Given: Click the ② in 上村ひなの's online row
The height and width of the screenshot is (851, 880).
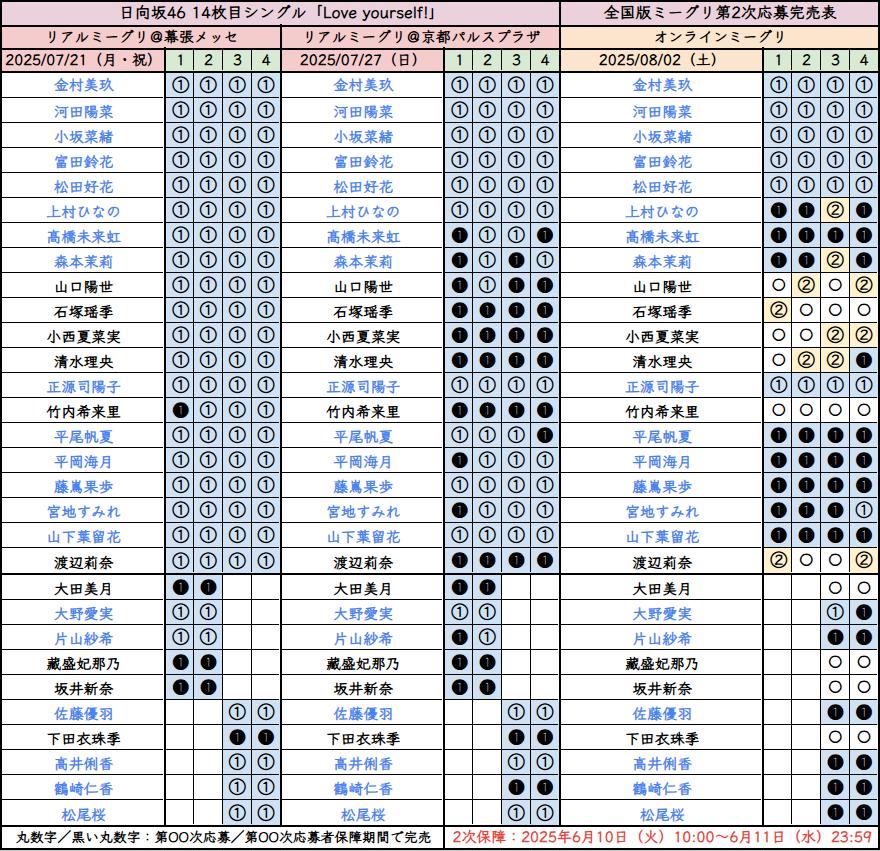Looking at the screenshot, I should (835, 211).
